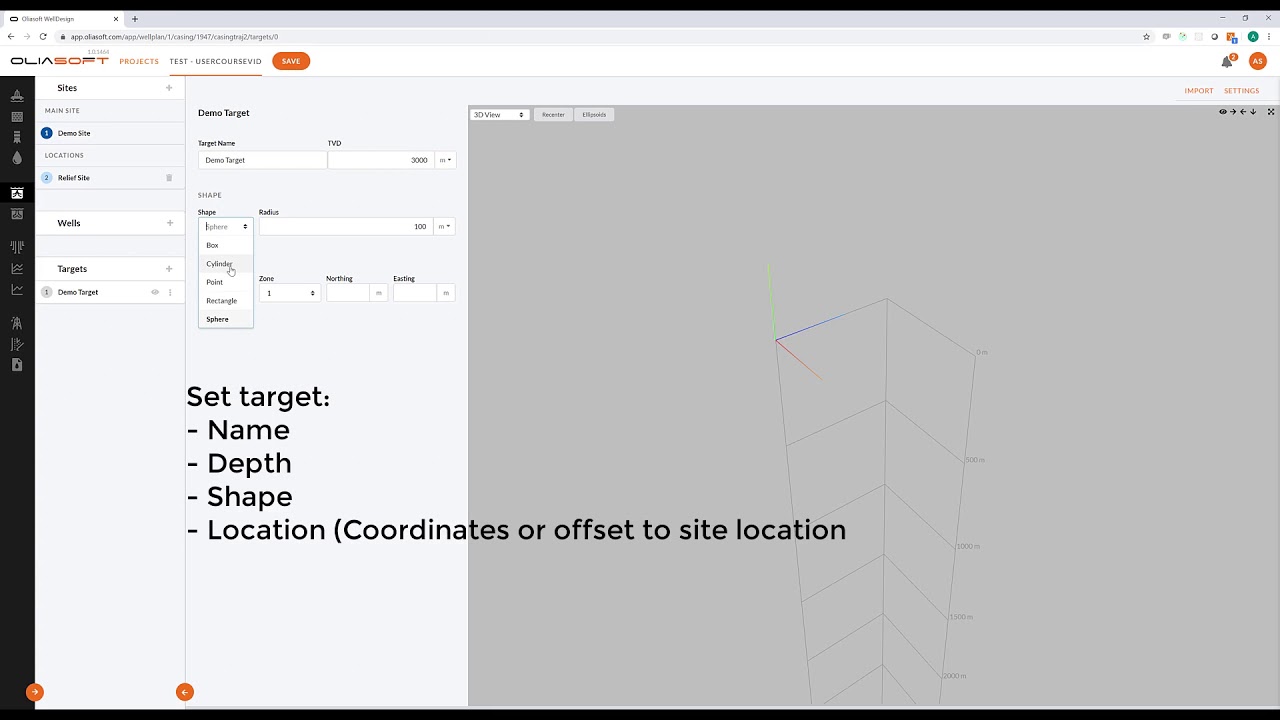Toggle Demo Target visibility eye icon

click(155, 292)
